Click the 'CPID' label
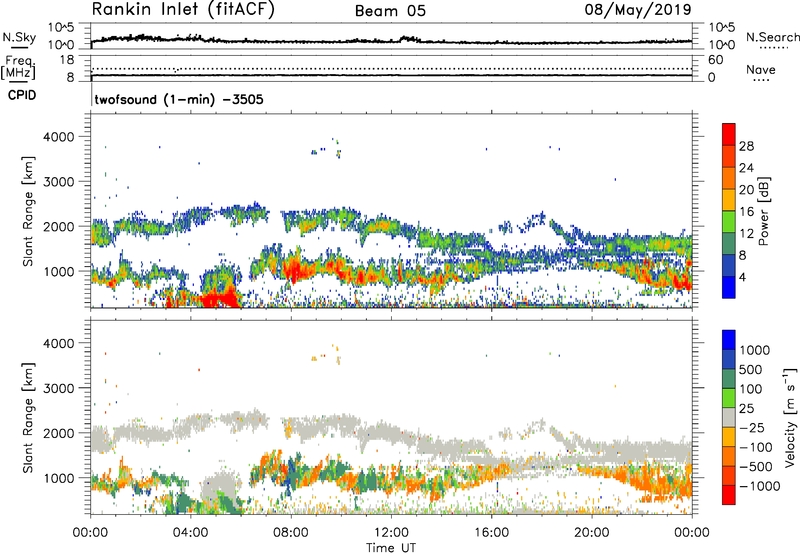 pos(21,95)
